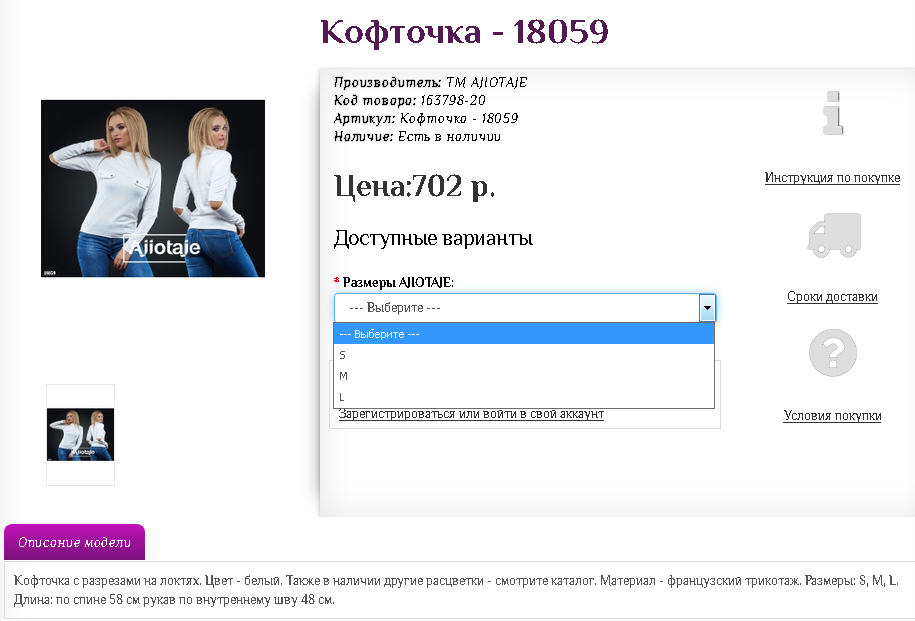
Task: Collapse the Размеры AJIOTAJE dropdown arrow
Action: [707, 308]
